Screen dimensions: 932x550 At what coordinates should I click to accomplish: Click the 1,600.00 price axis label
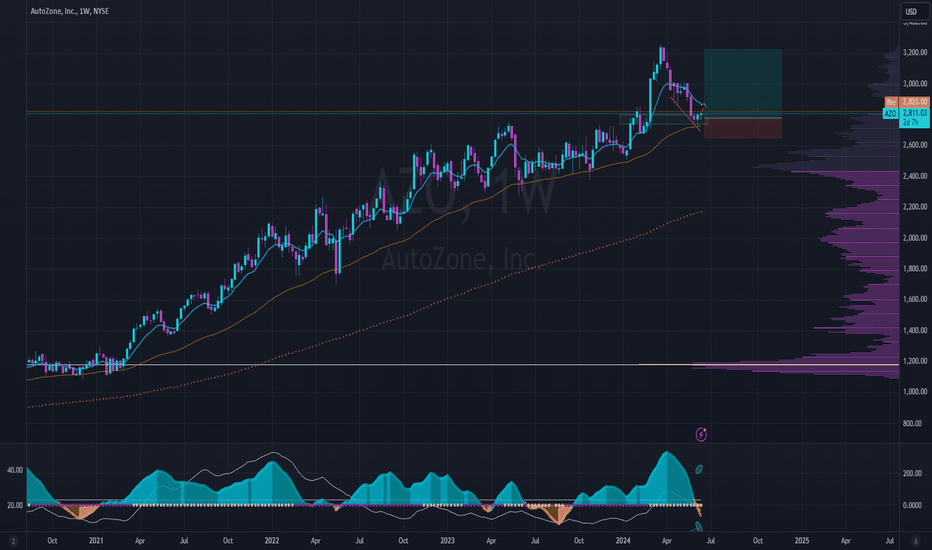click(914, 300)
